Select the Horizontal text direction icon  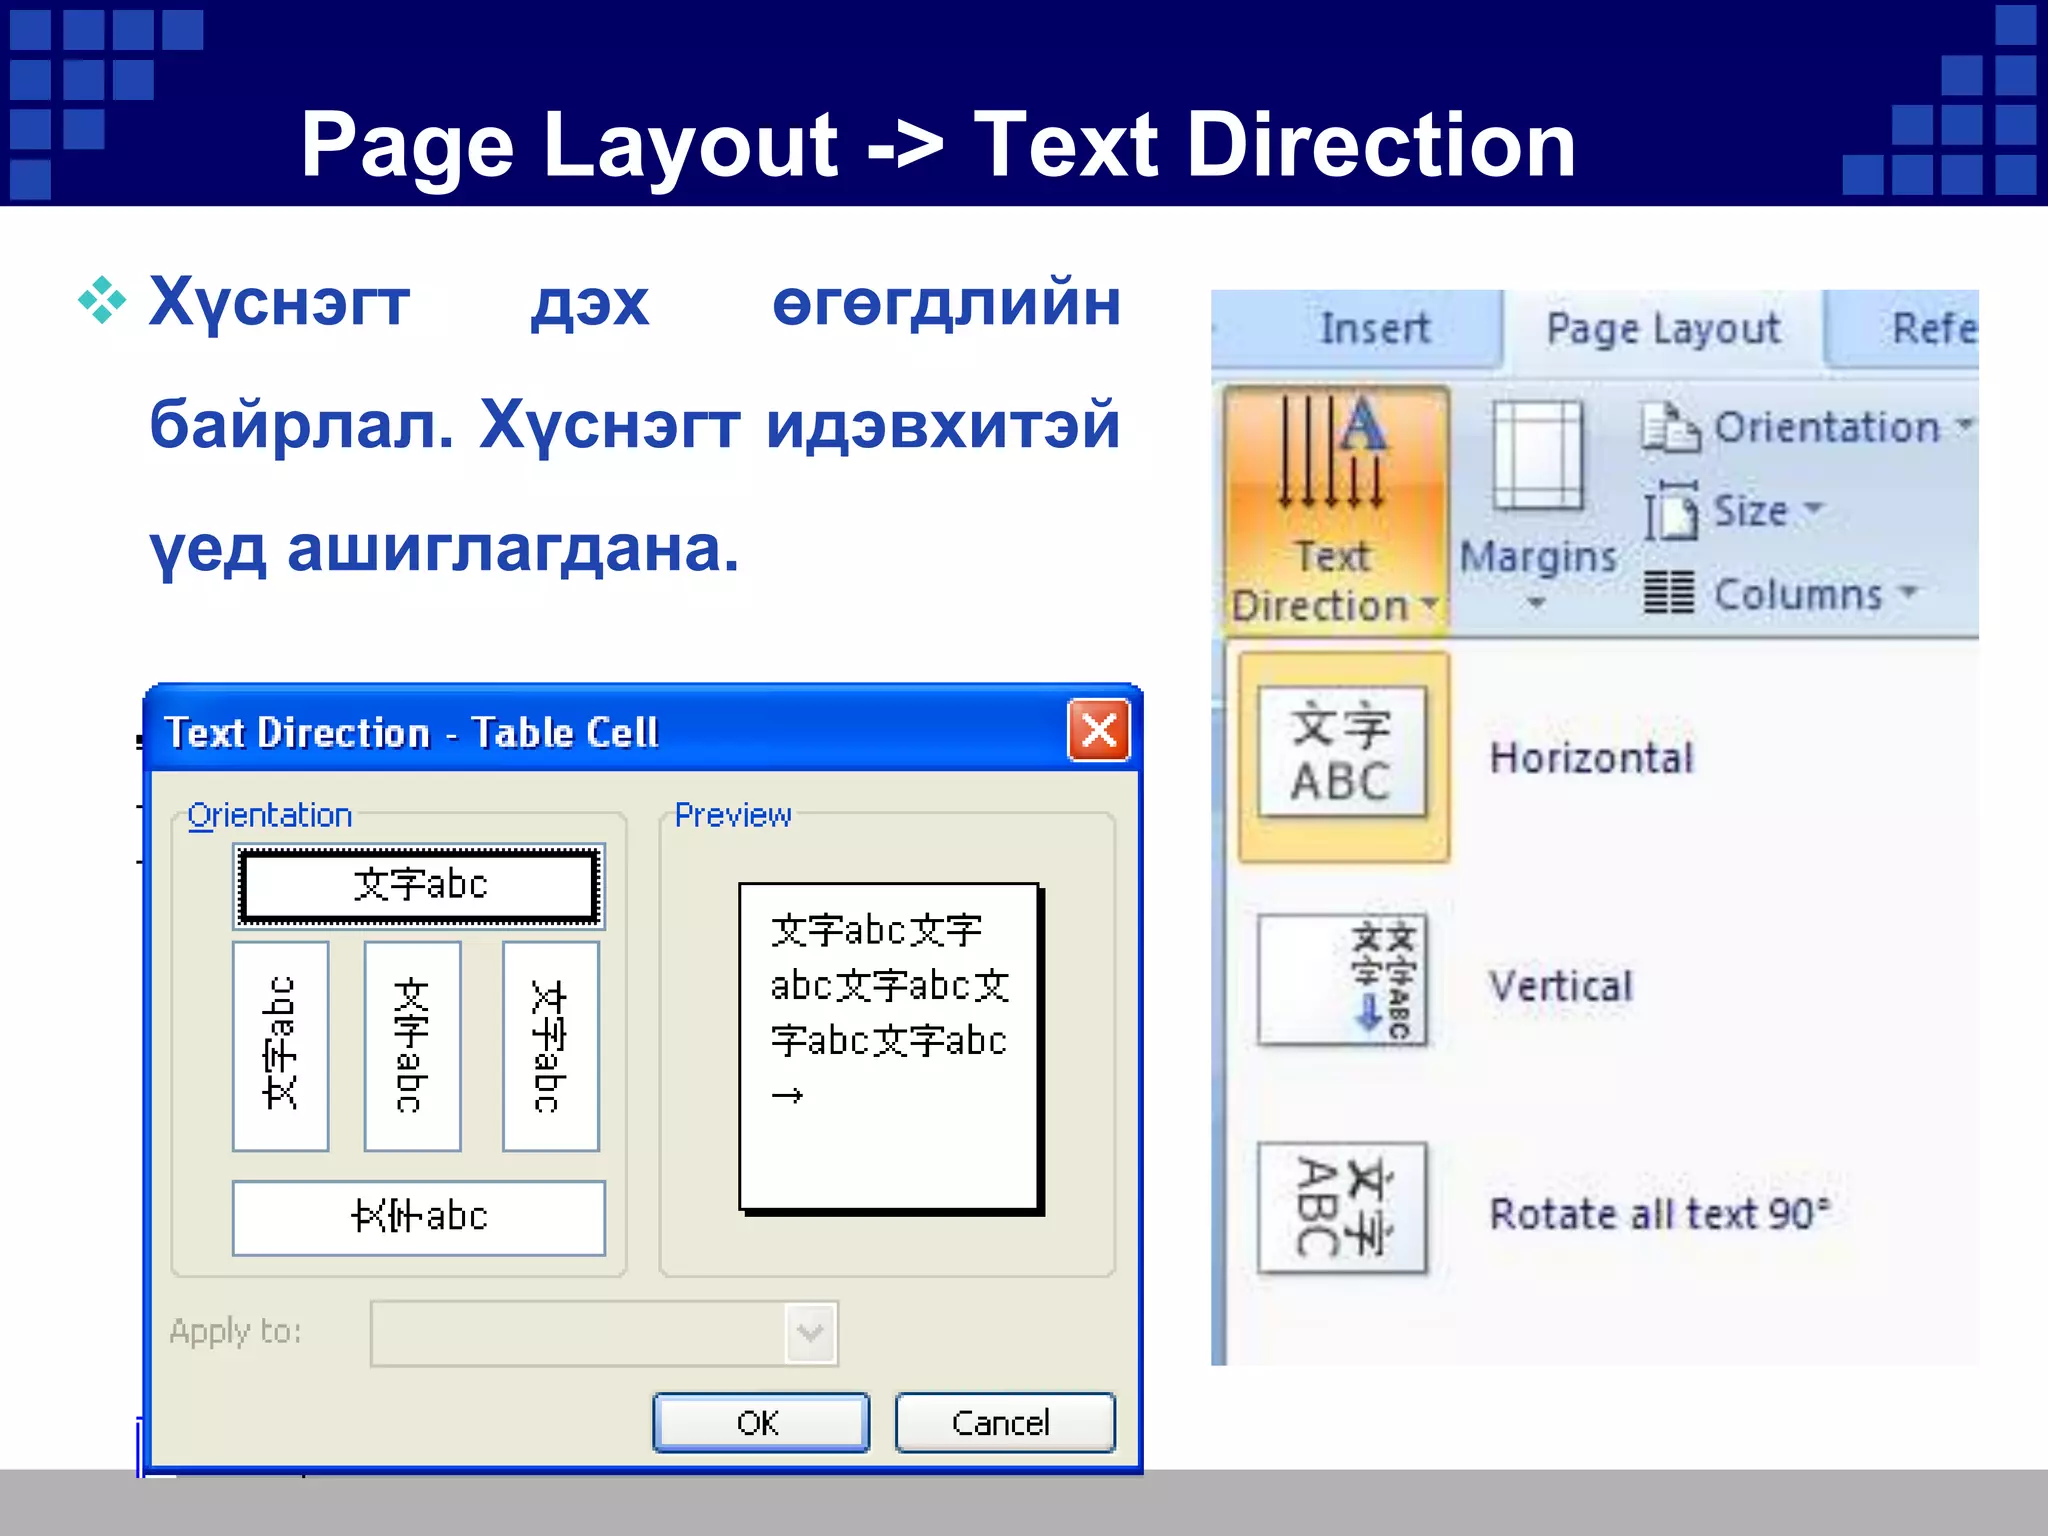point(1342,752)
